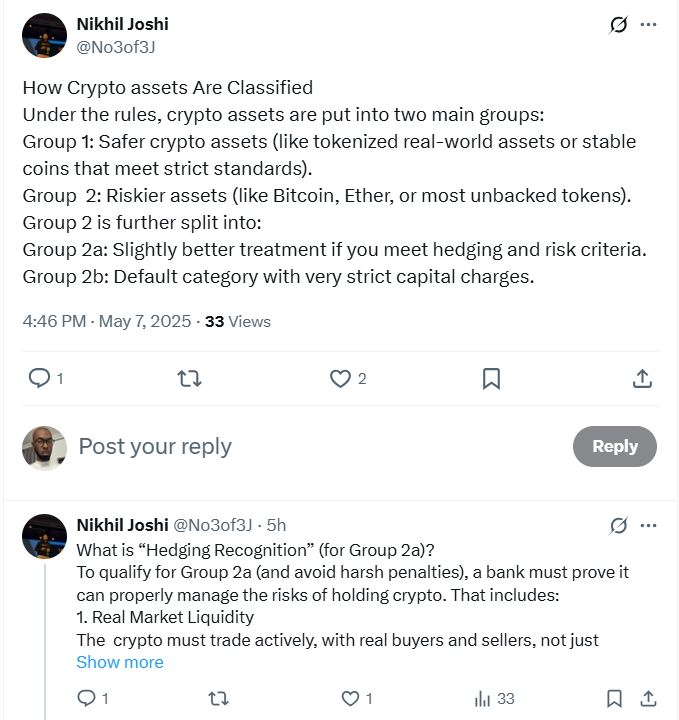Bookmark the main post

tap(491, 378)
